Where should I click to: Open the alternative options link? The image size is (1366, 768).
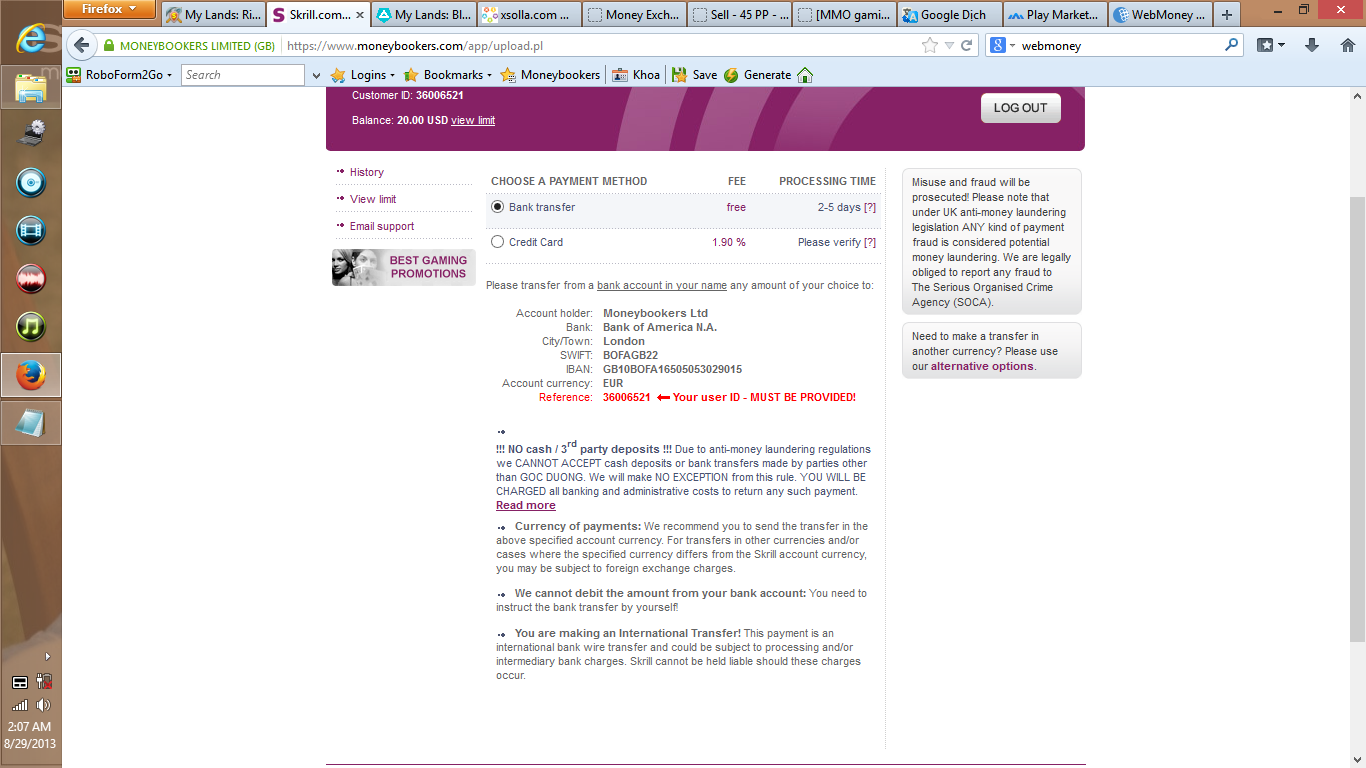[982, 366]
